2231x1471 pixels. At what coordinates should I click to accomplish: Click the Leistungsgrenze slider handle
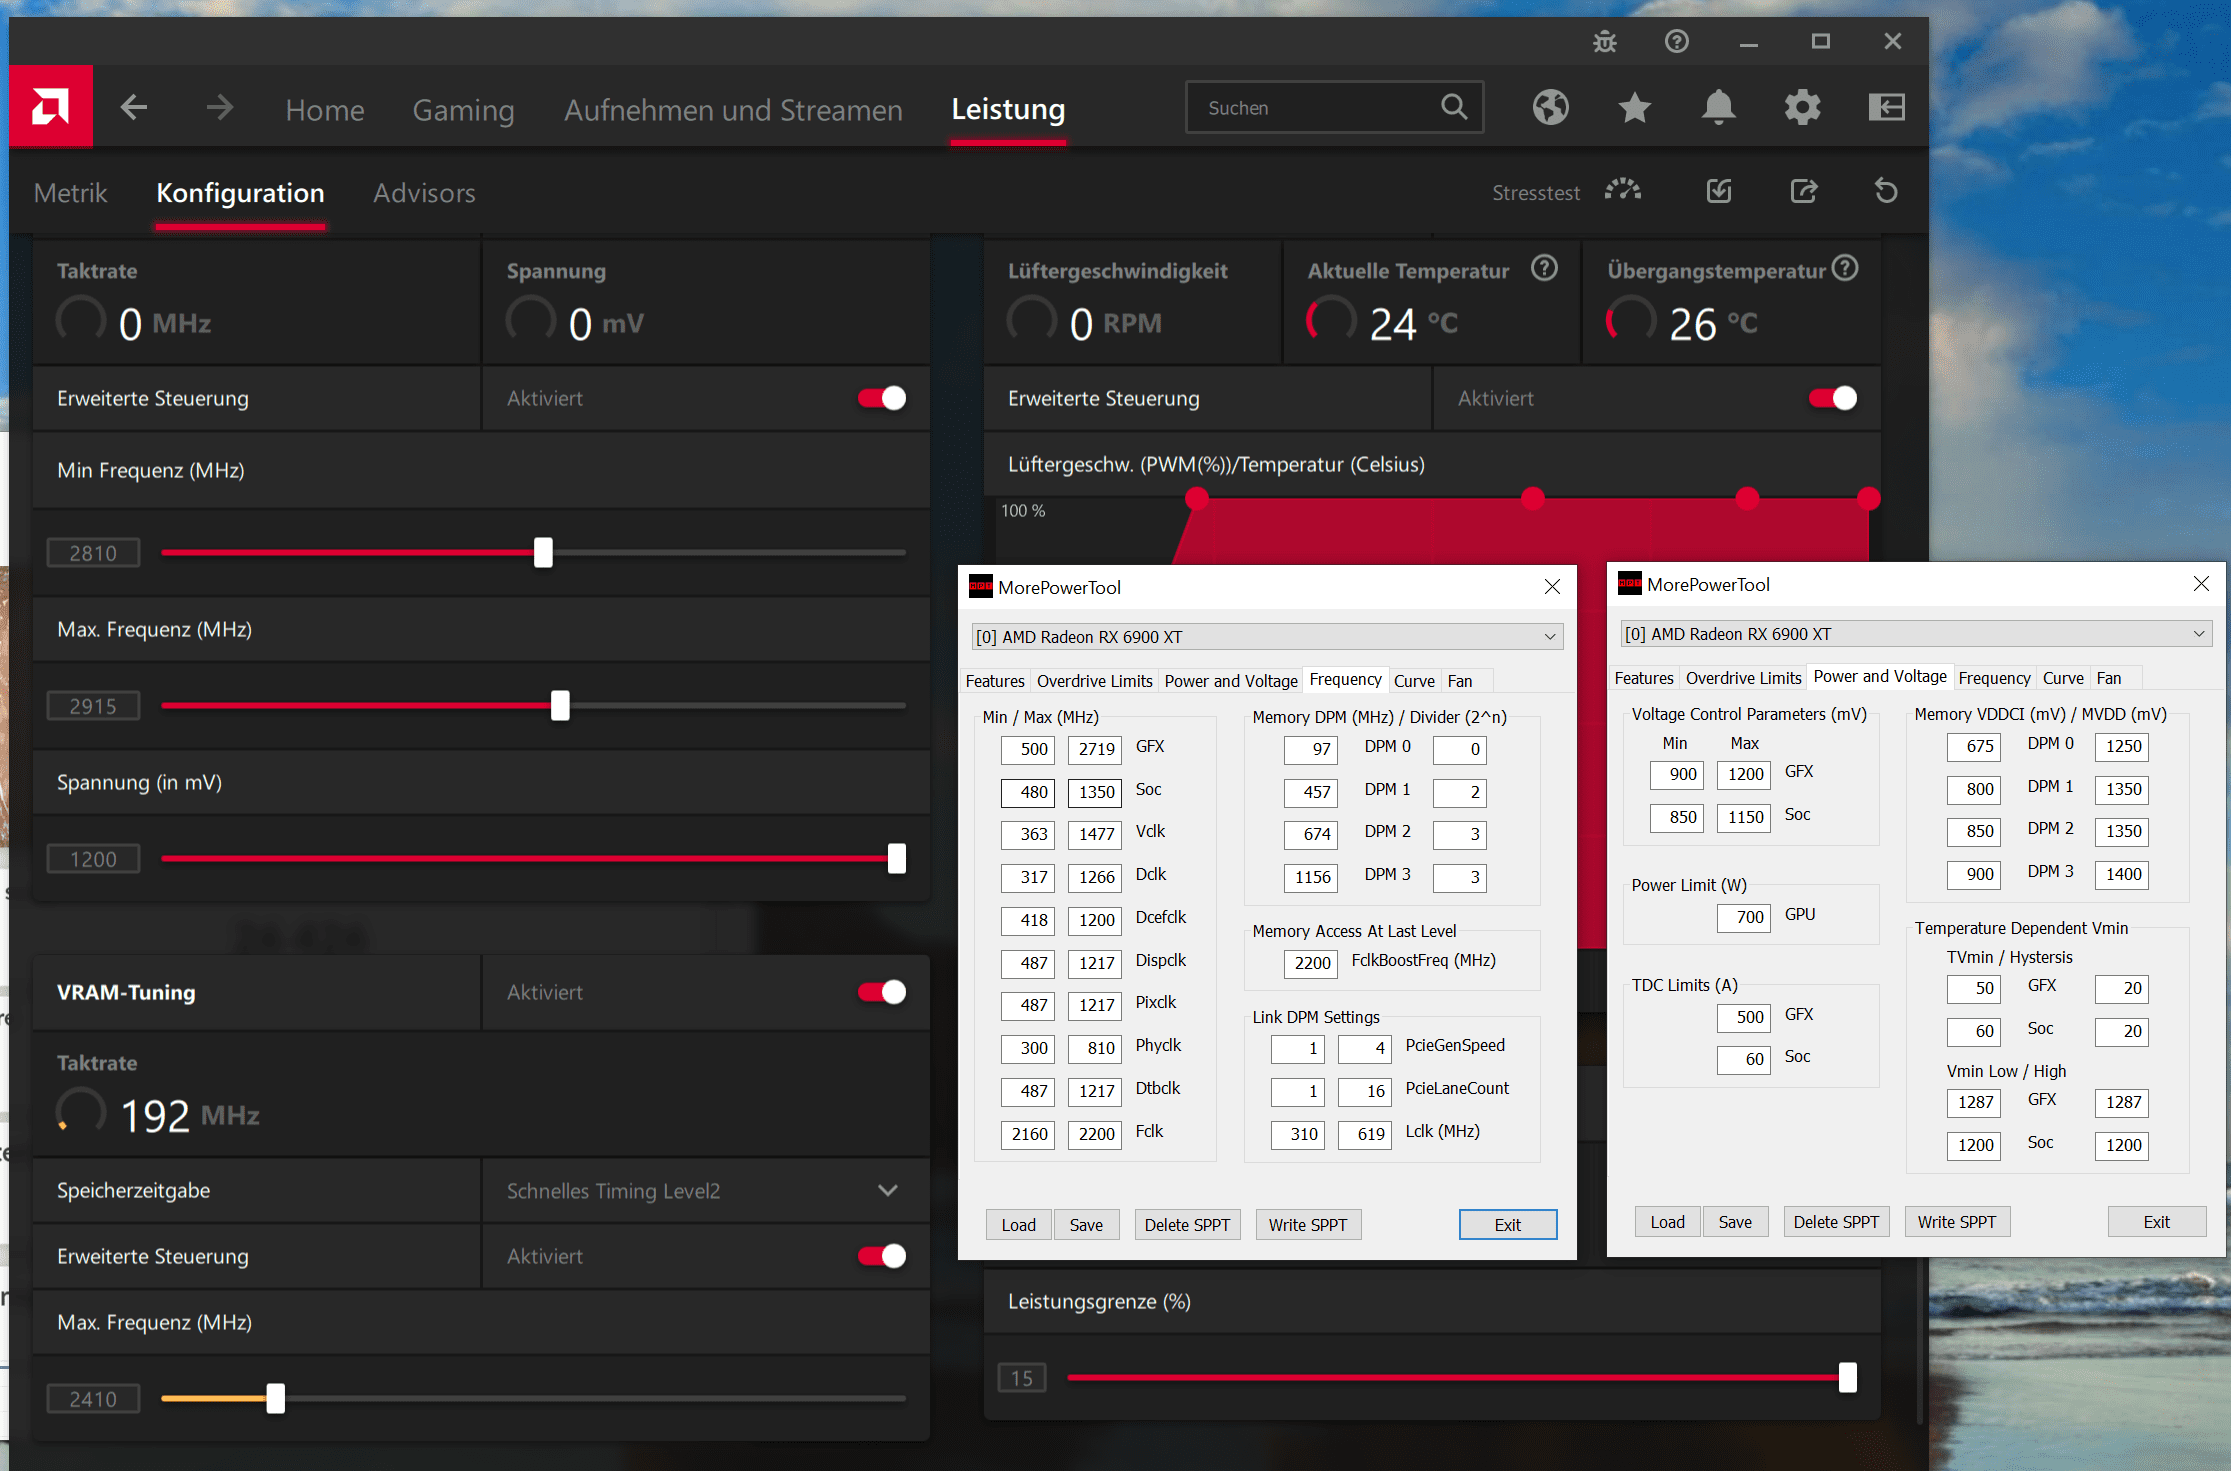coord(1847,1378)
